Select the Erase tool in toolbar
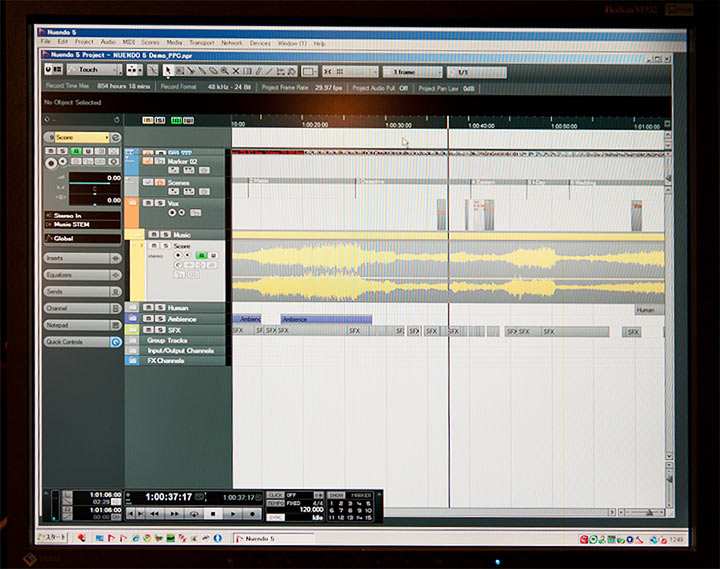 point(213,71)
